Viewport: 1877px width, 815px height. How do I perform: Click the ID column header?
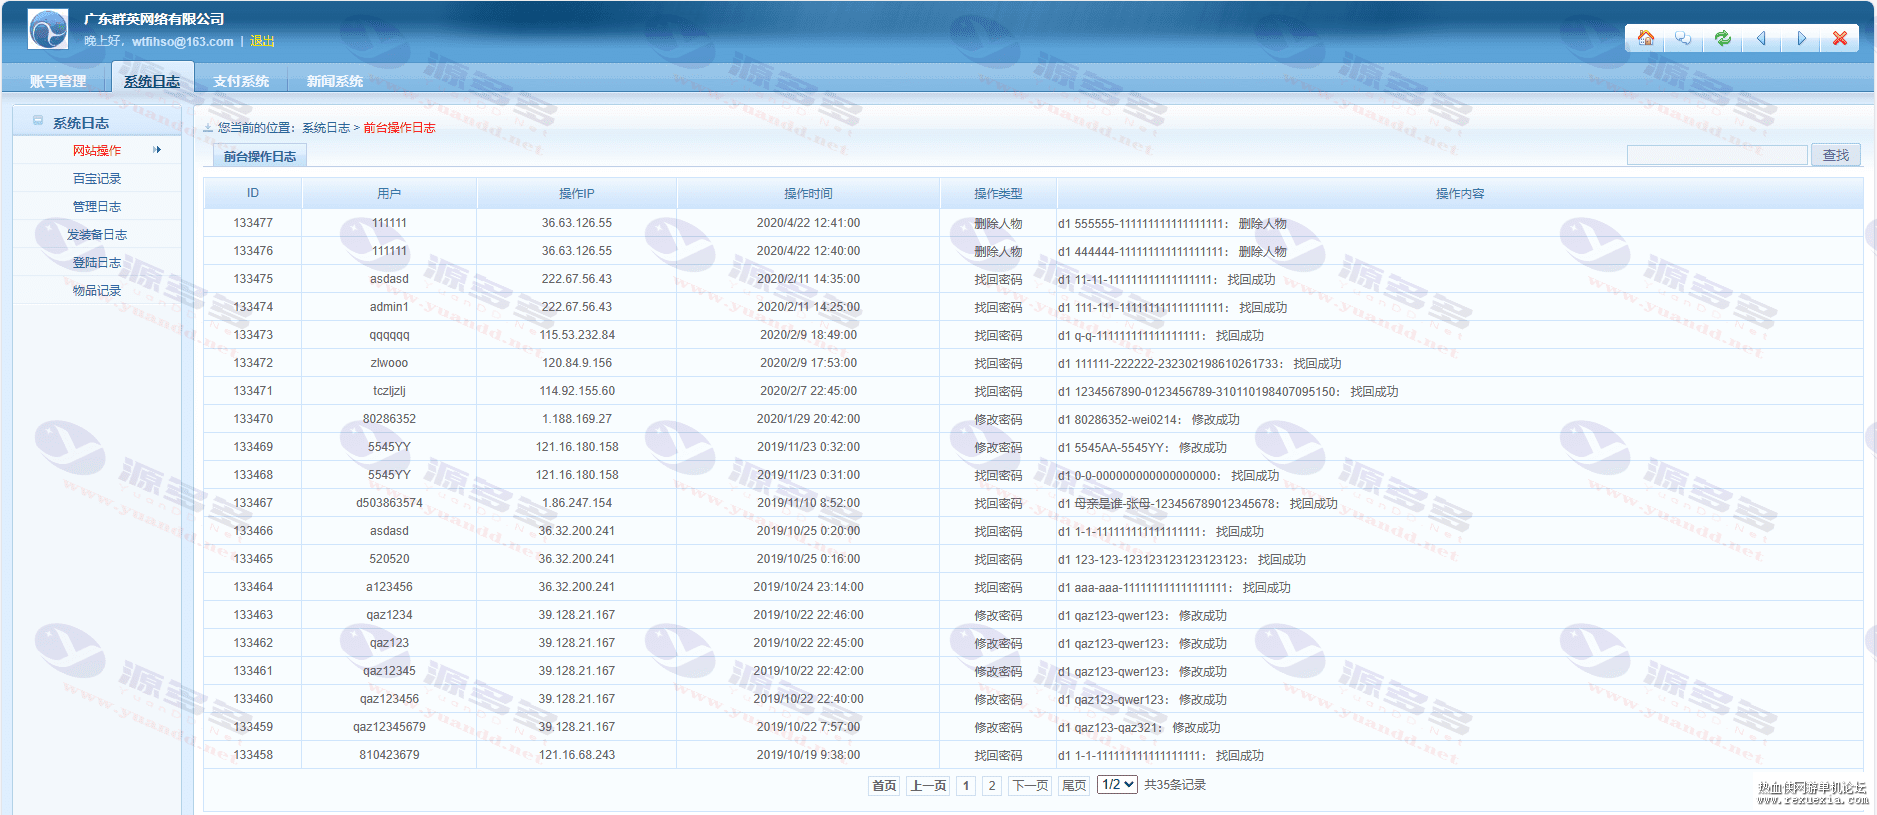click(x=253, y=193)
